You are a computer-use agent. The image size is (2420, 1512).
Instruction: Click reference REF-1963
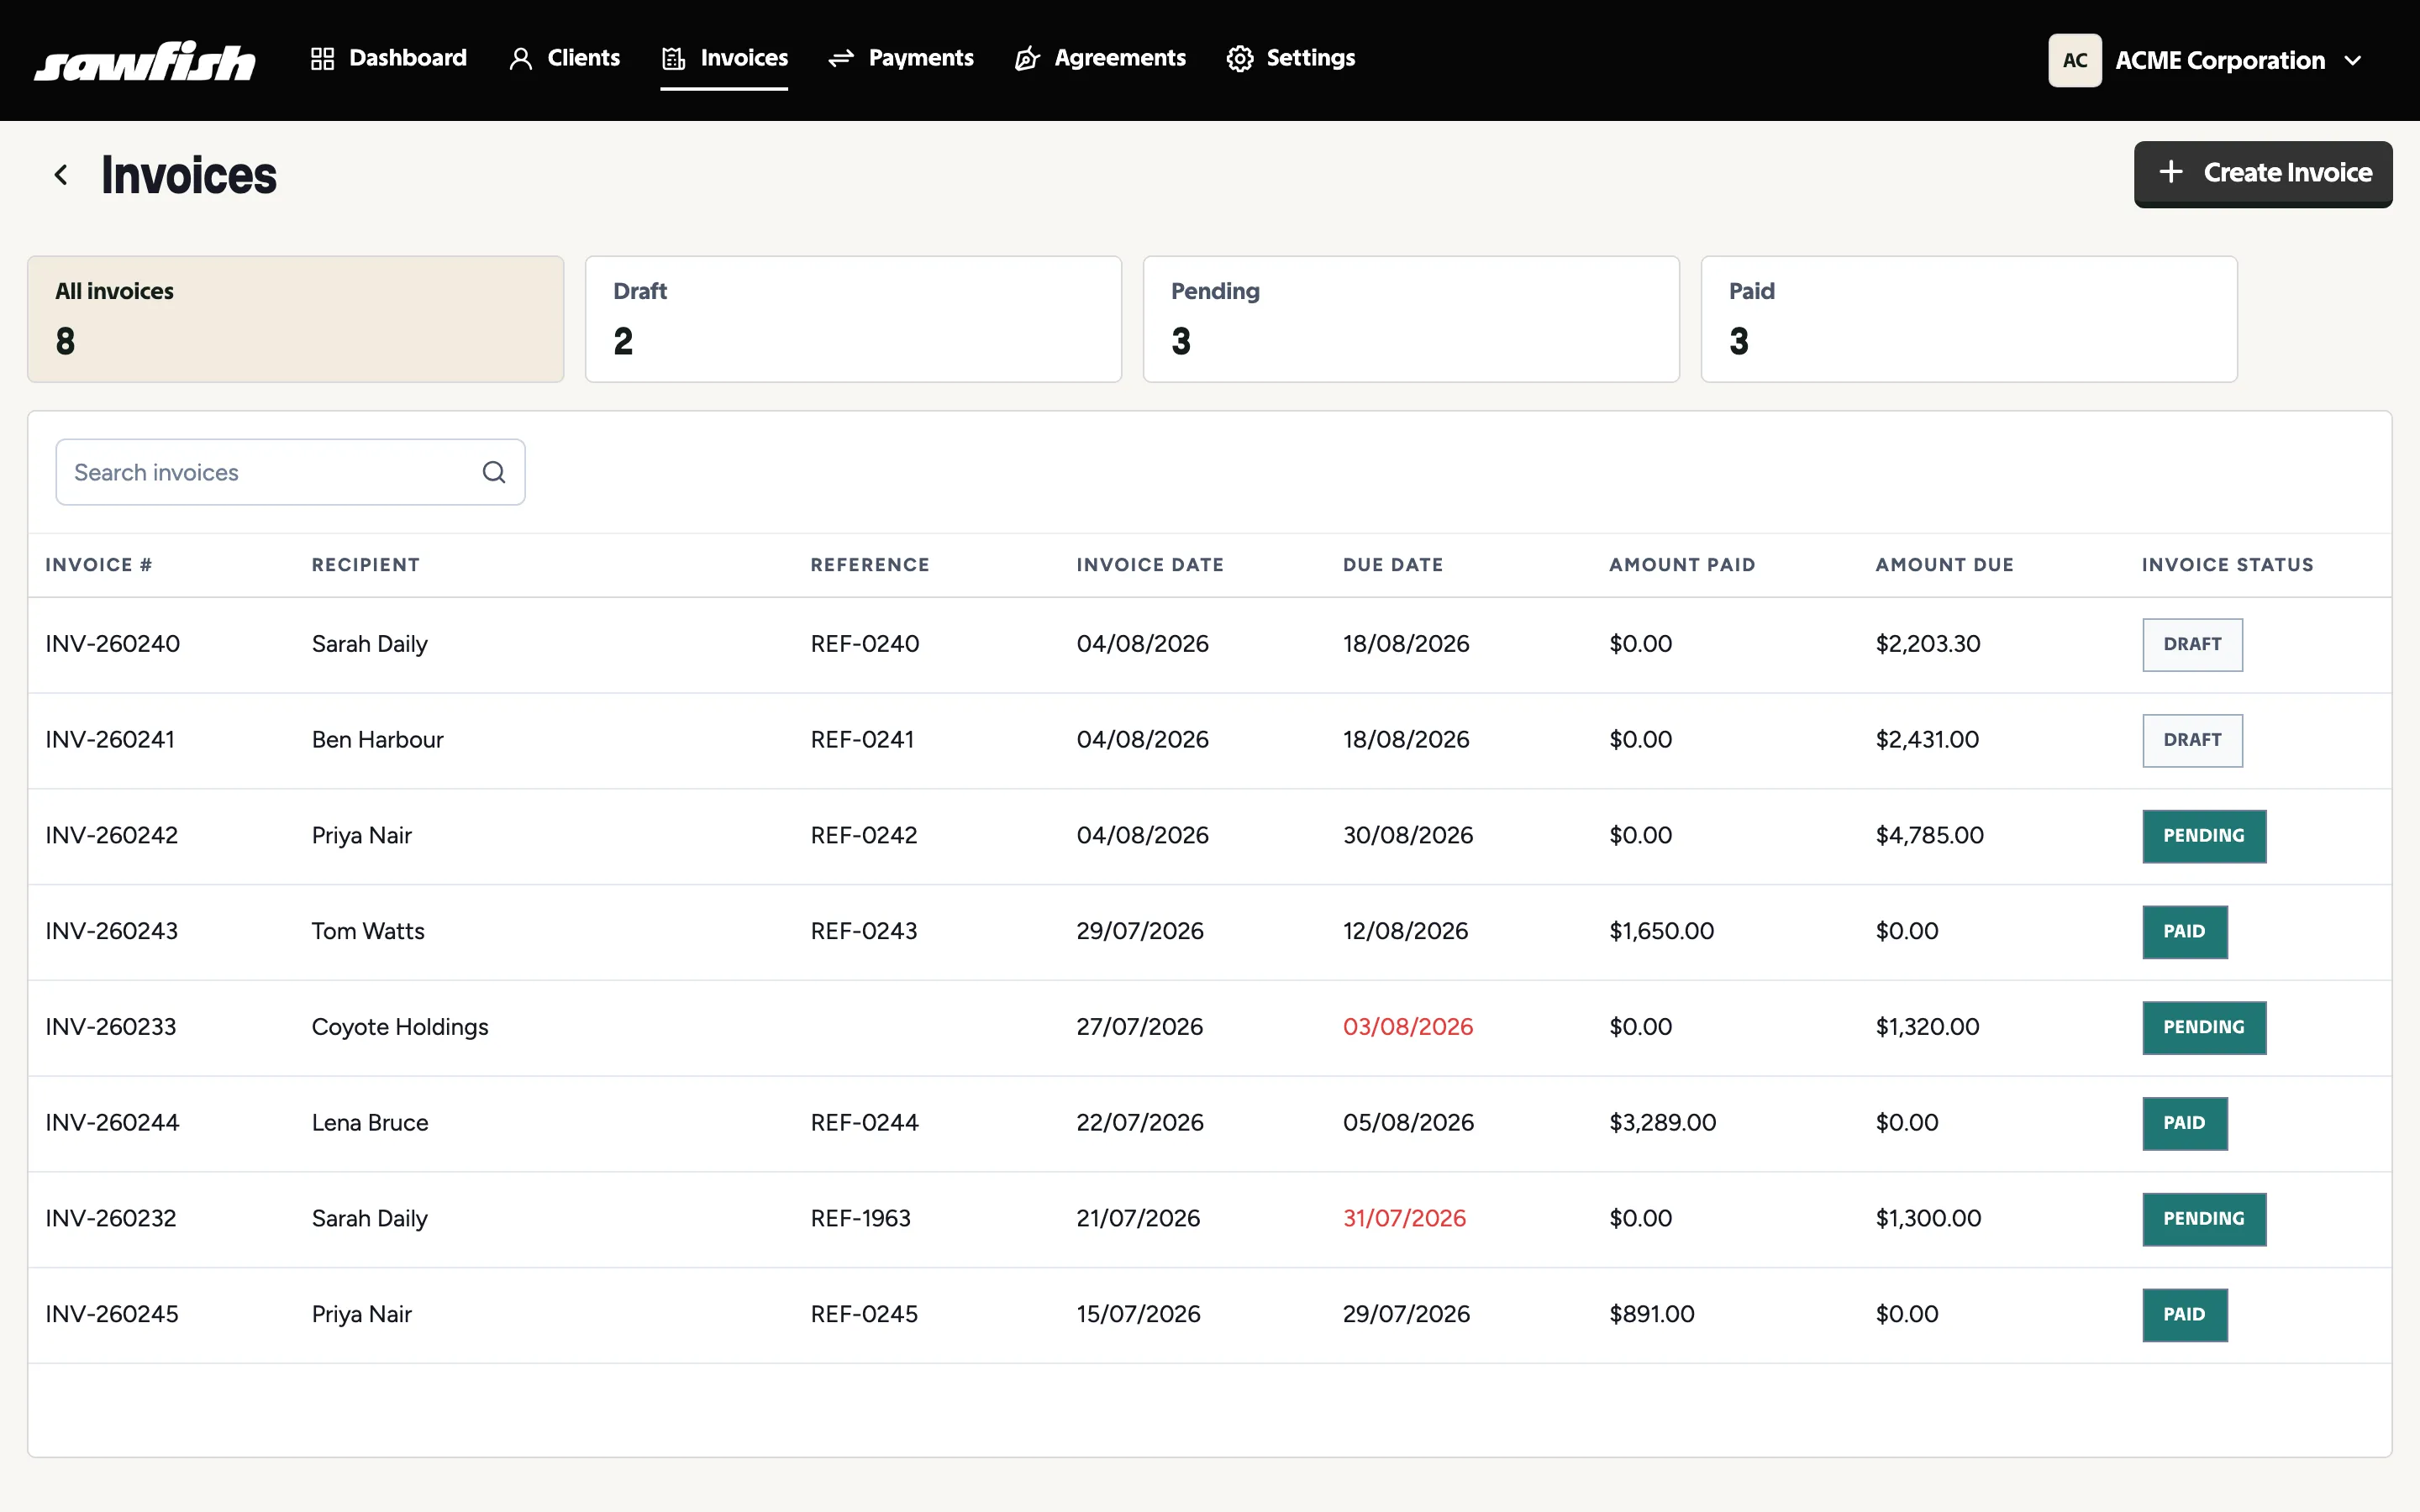point(860,1219)
